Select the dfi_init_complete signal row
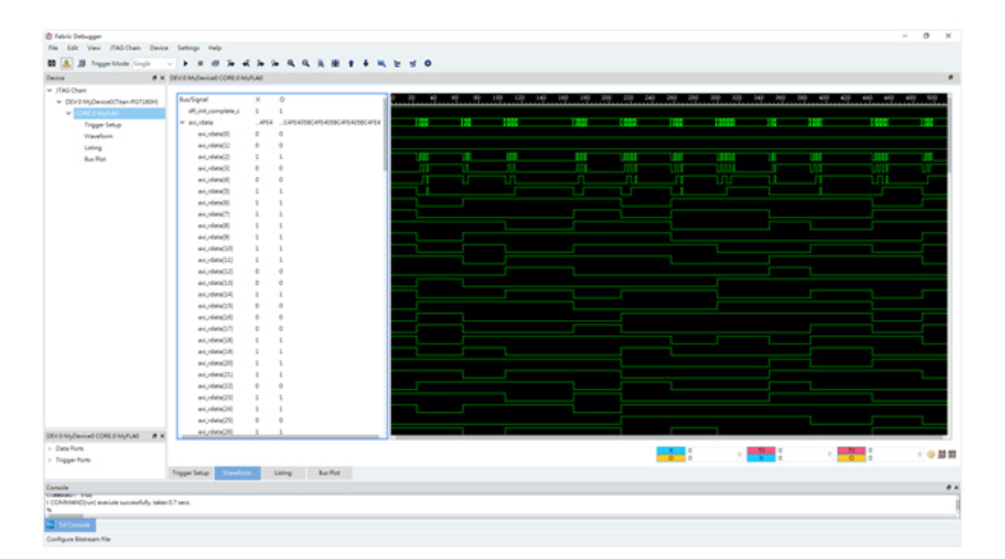This screenshot has width=1005, height=559. (281, 111)
